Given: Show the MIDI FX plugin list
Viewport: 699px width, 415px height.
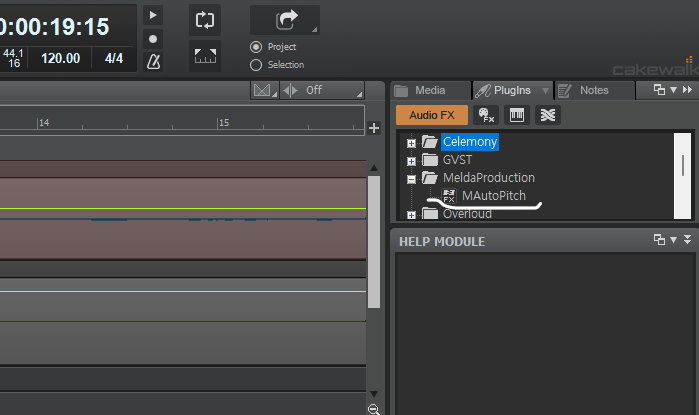Looking at the screenshot, I should click(x=486, y=115).
